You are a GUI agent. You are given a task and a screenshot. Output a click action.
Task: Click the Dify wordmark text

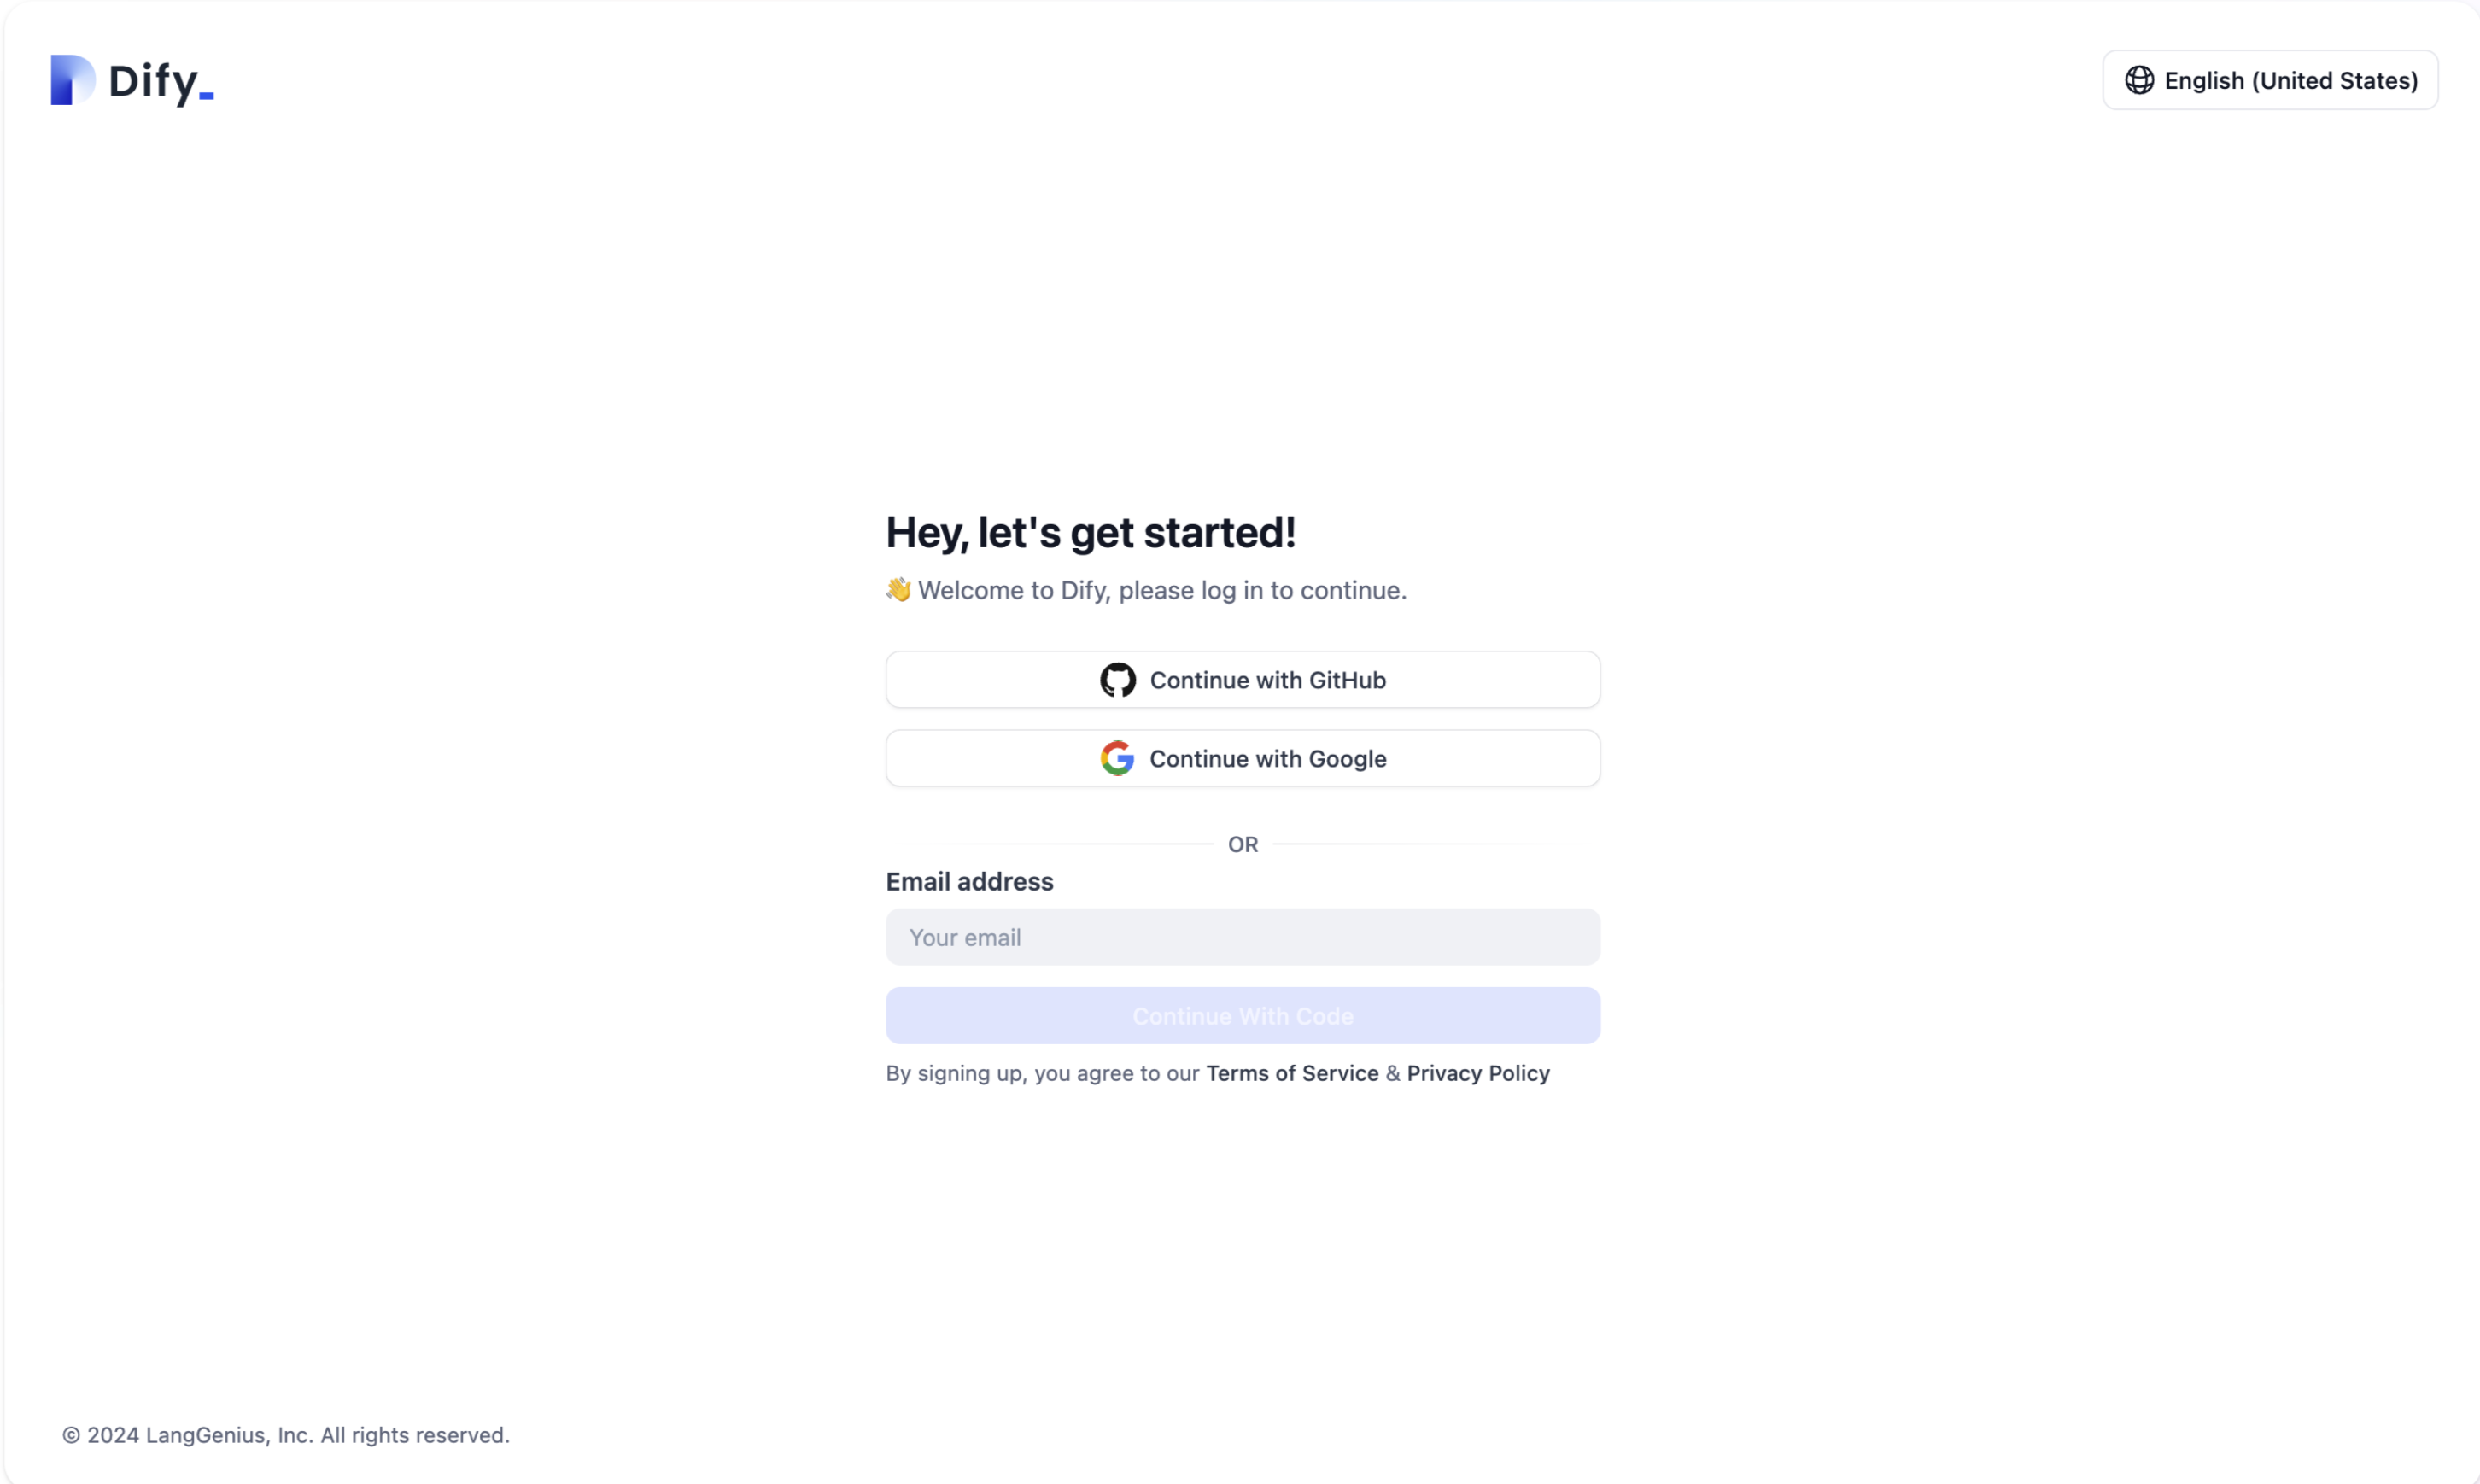pos(153,82)
